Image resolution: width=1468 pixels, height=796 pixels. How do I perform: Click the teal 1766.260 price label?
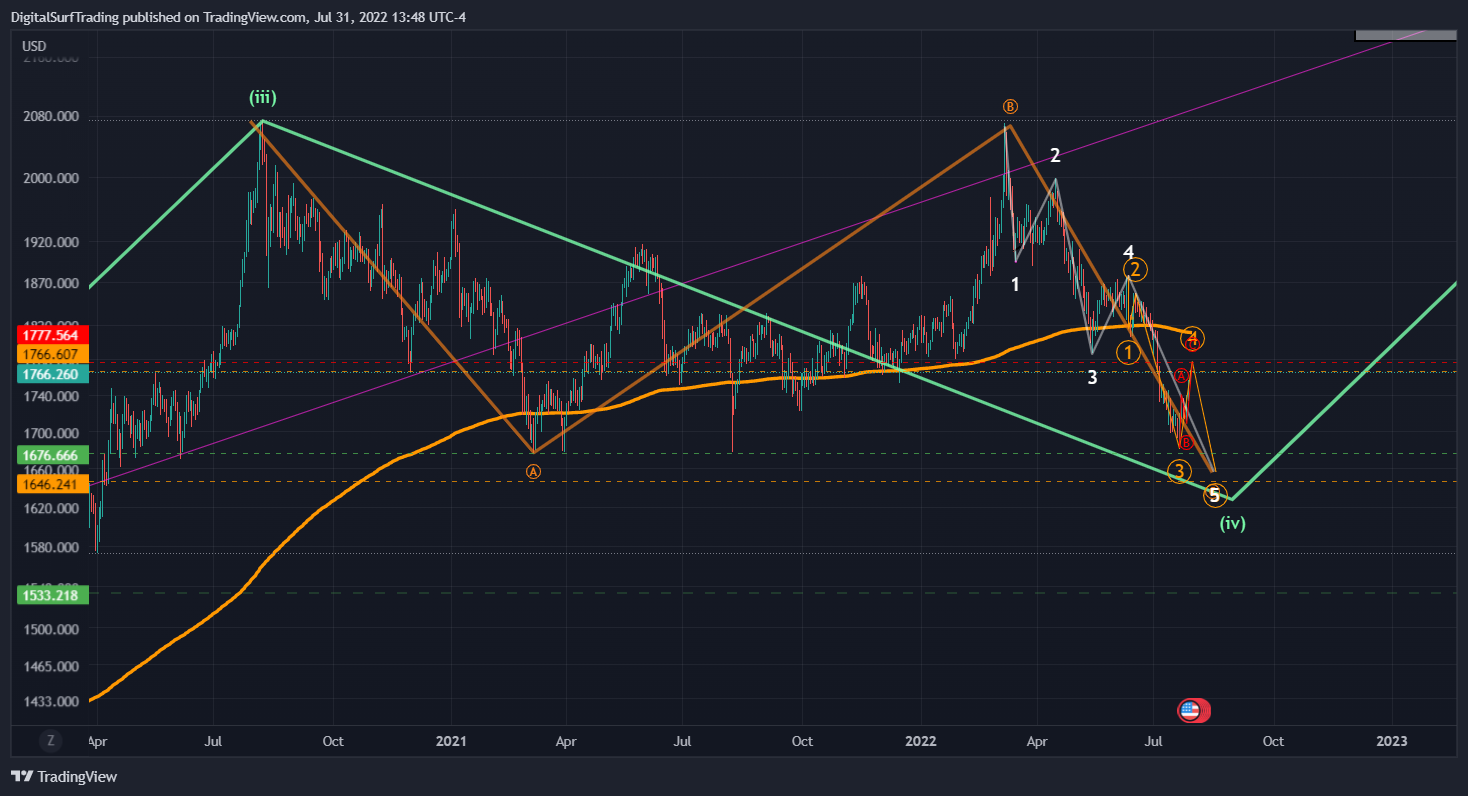pyautogui.click(x=53, y=374)
